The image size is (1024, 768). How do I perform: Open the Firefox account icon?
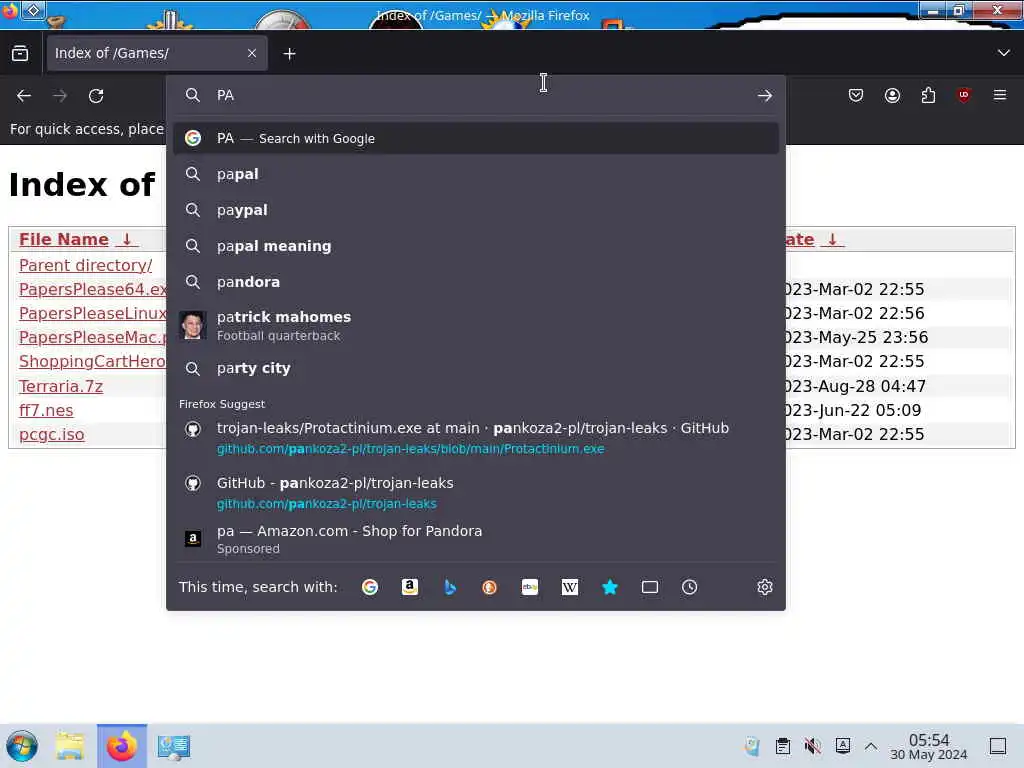pyautogui.click(x=892, y=96)
